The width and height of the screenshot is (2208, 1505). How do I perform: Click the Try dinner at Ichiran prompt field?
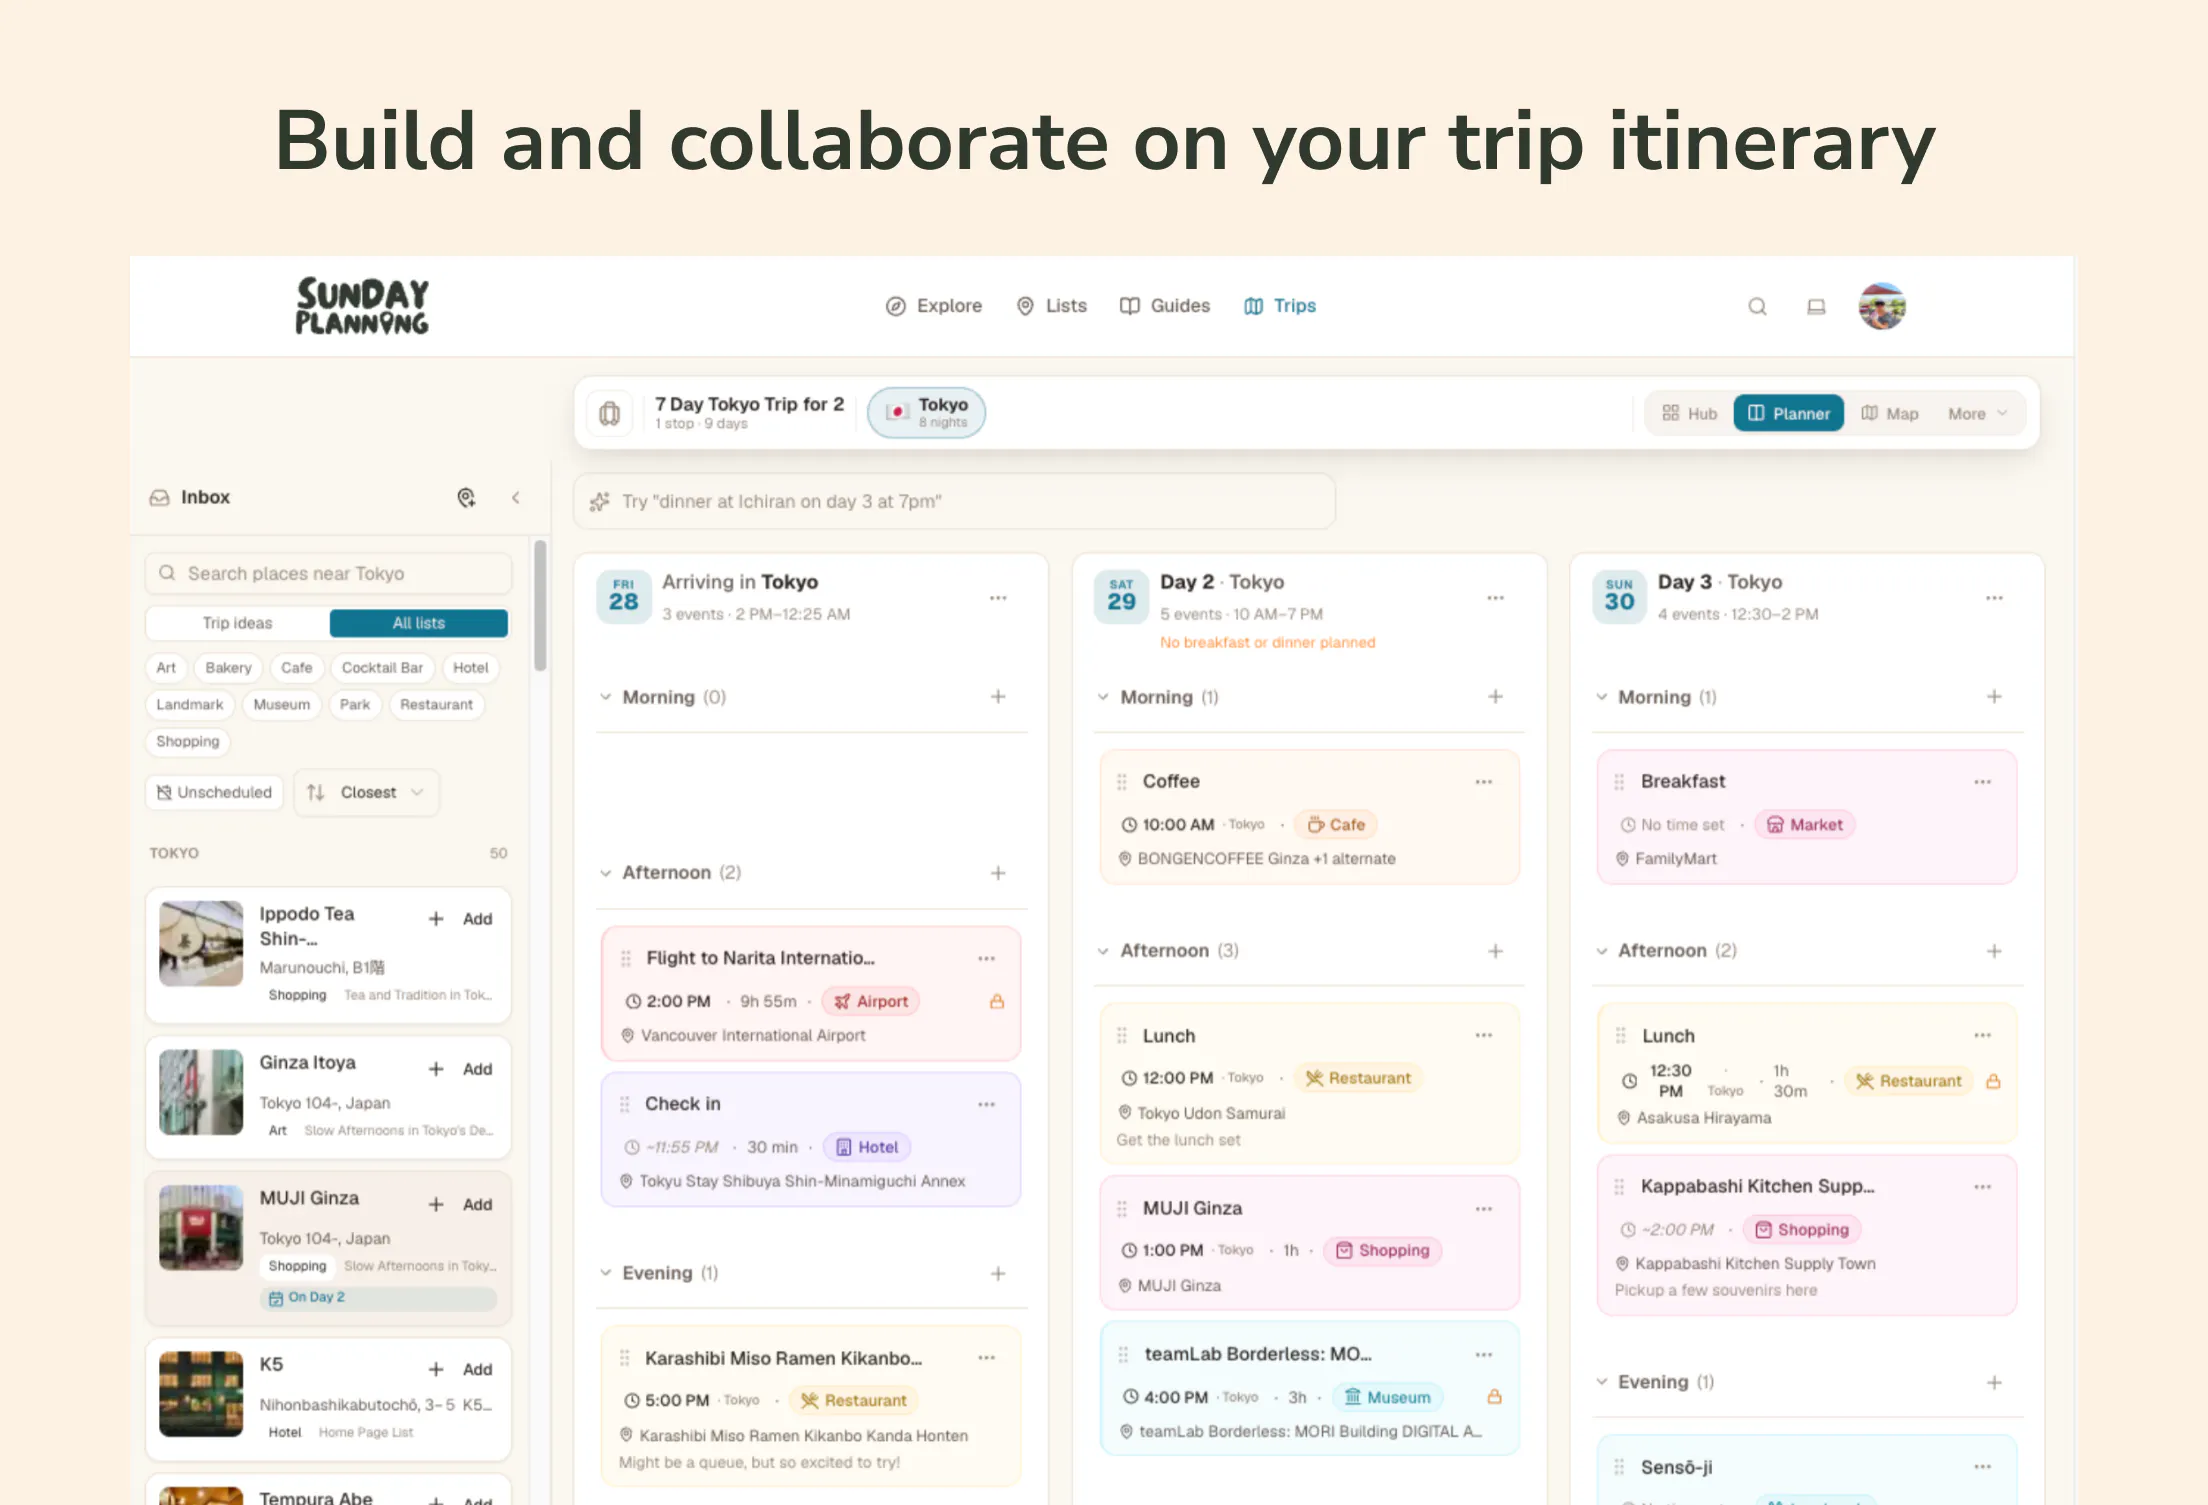point(954,502)
